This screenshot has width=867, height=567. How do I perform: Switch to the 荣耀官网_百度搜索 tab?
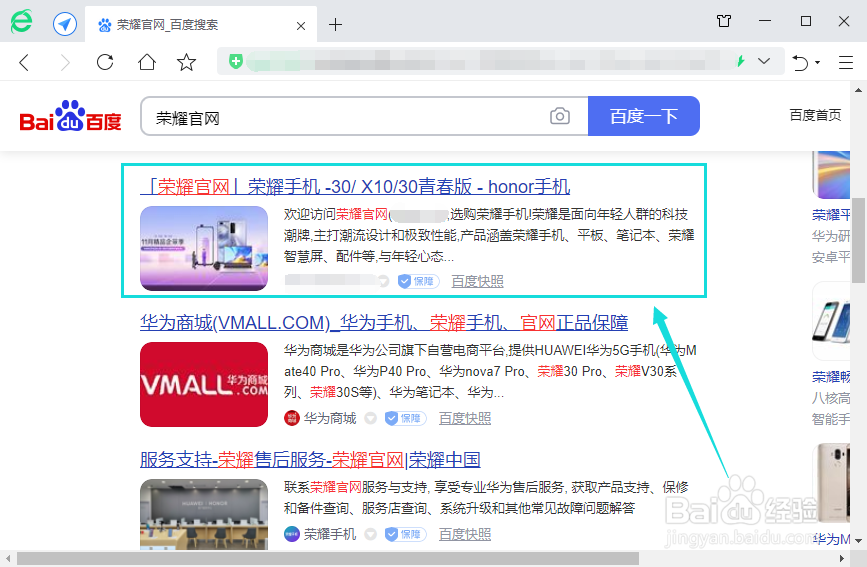[x=201, y=25]
